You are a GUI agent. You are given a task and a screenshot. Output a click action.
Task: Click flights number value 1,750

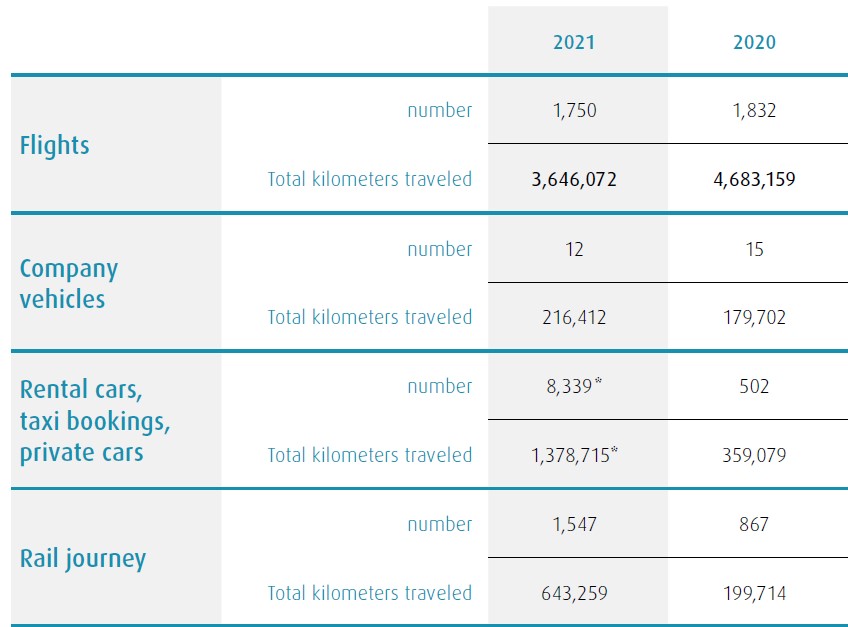(574, 111)
